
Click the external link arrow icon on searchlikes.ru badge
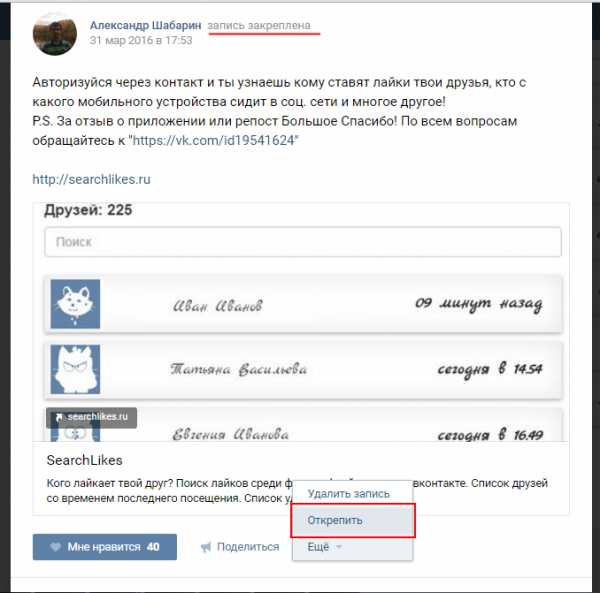click(59, 417)
